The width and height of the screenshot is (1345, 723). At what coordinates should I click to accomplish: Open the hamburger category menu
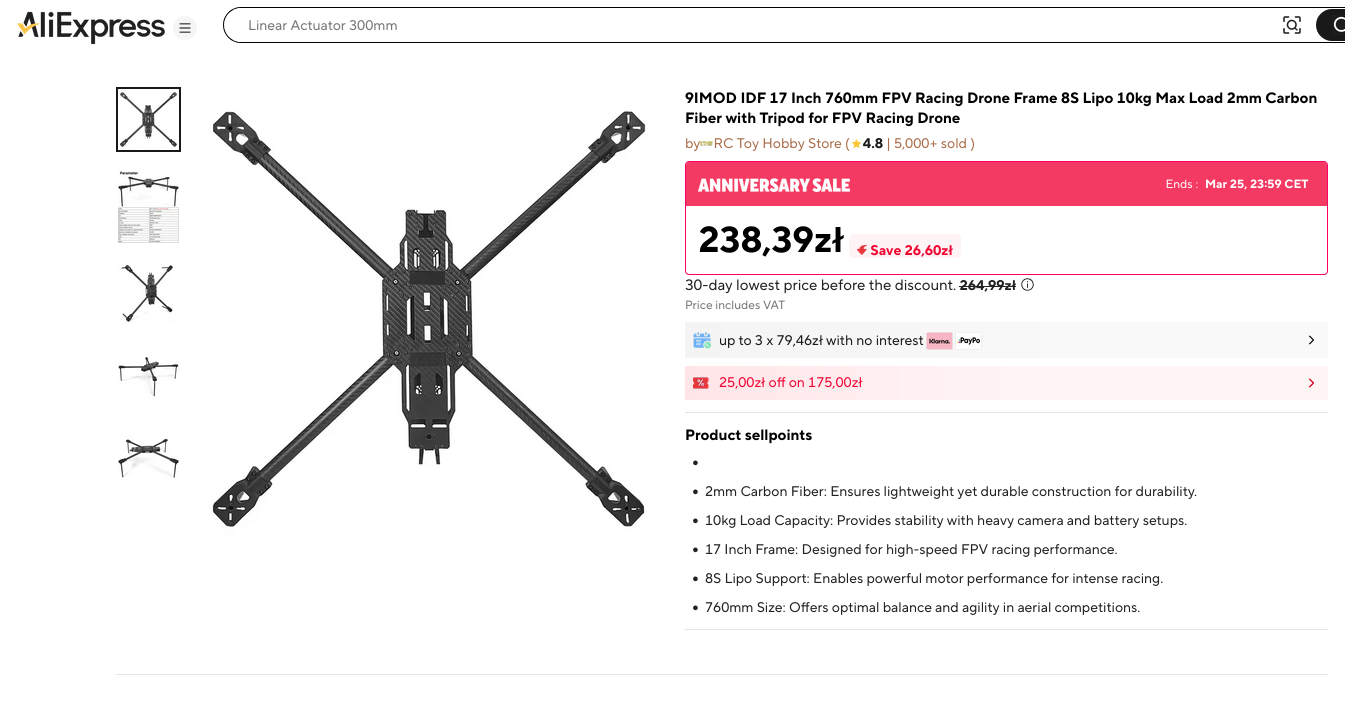[x=185, y=28]
